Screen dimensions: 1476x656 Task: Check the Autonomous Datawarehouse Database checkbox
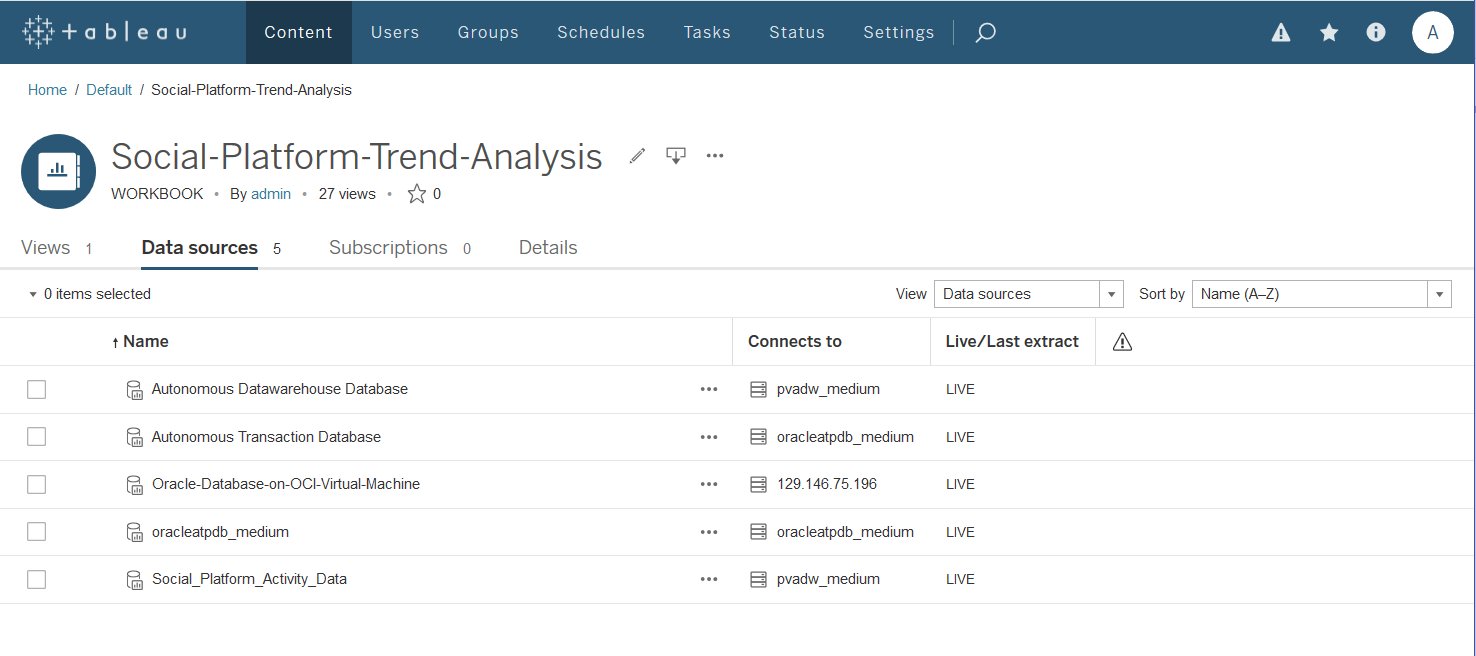(x=37, y=389)
